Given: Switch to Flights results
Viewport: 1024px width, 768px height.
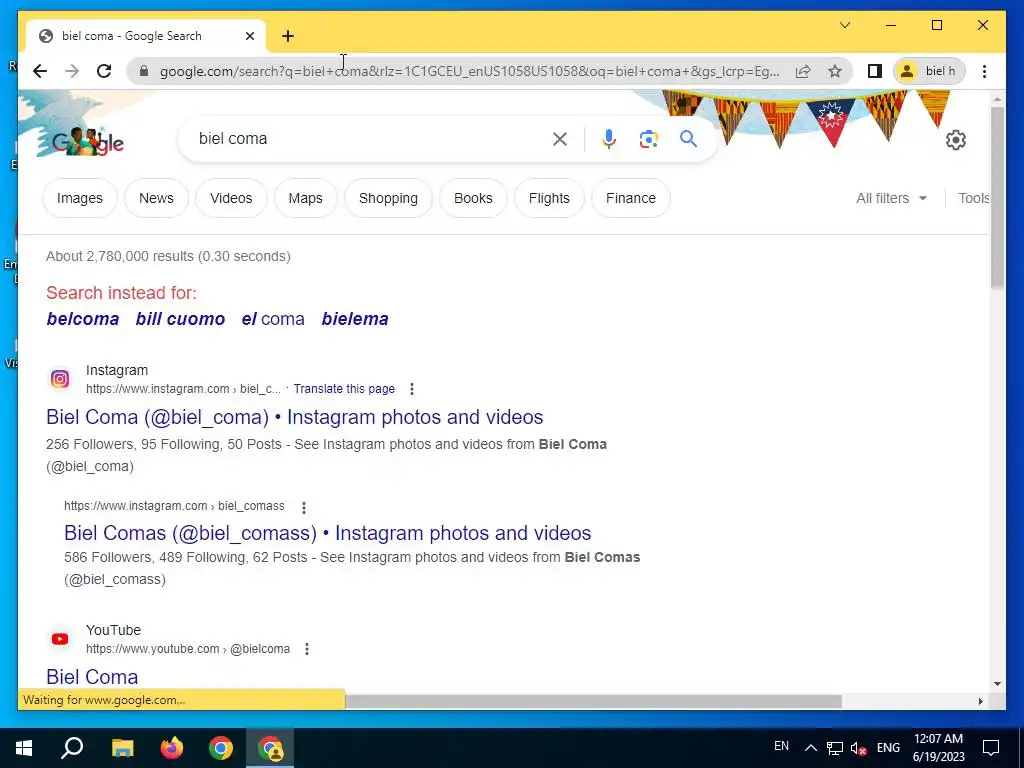Looking at the screenshot, I should [x=549, y=198].
